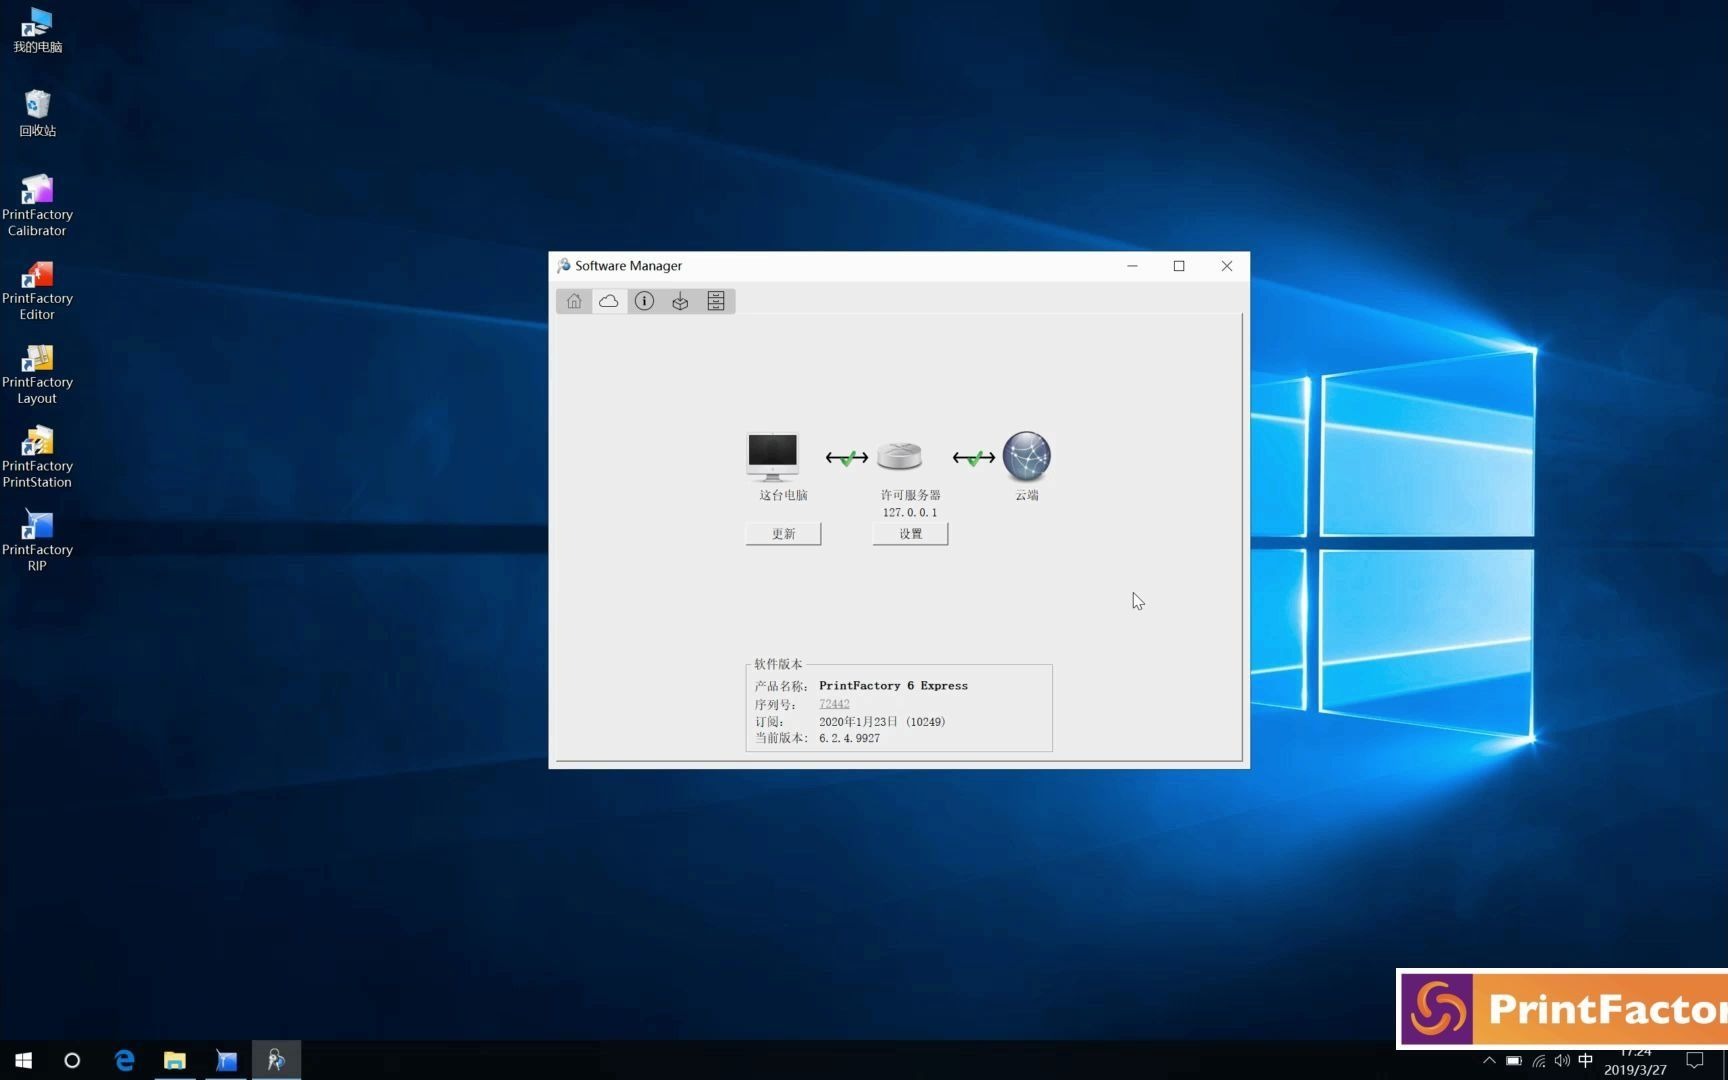The image size is (1728, 1080).
Task: Show hidden system tray icons
Action: 1489,1061
